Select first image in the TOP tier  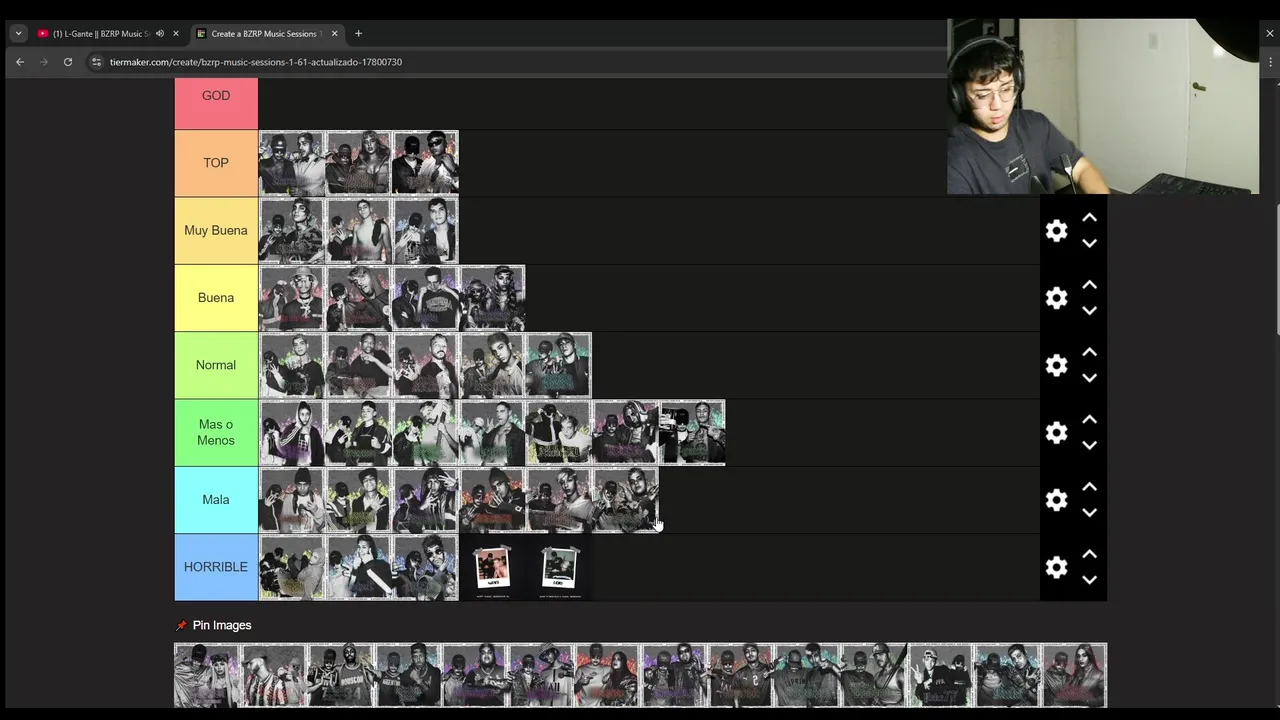click(292, 163)
